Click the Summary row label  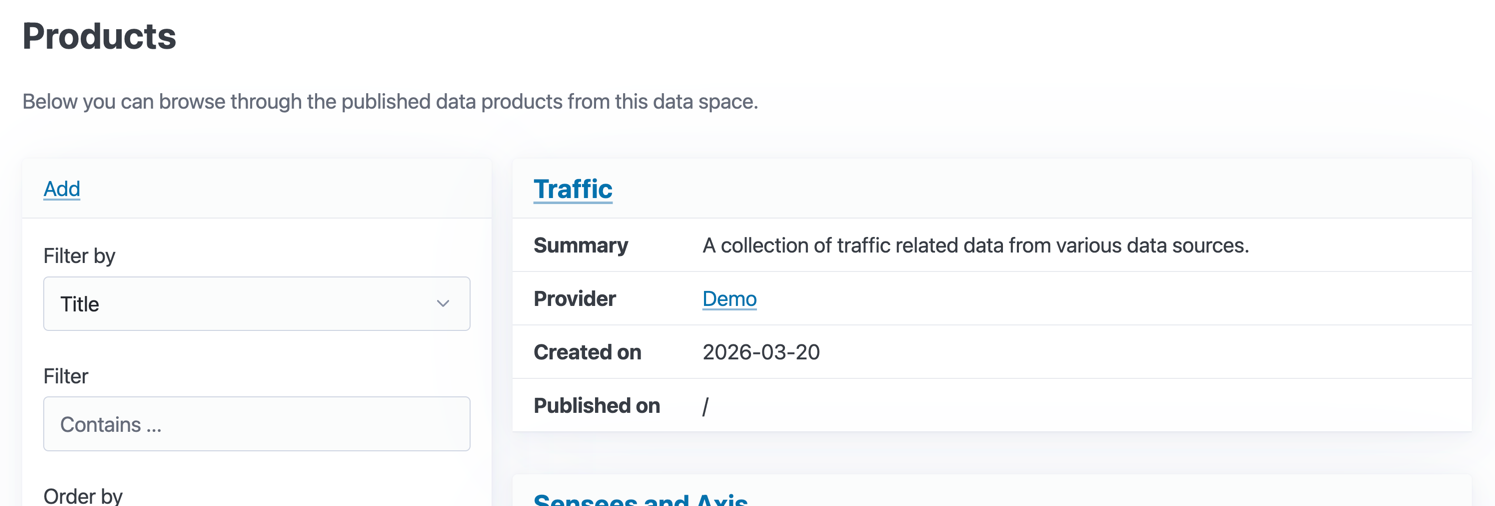point(581,246)
